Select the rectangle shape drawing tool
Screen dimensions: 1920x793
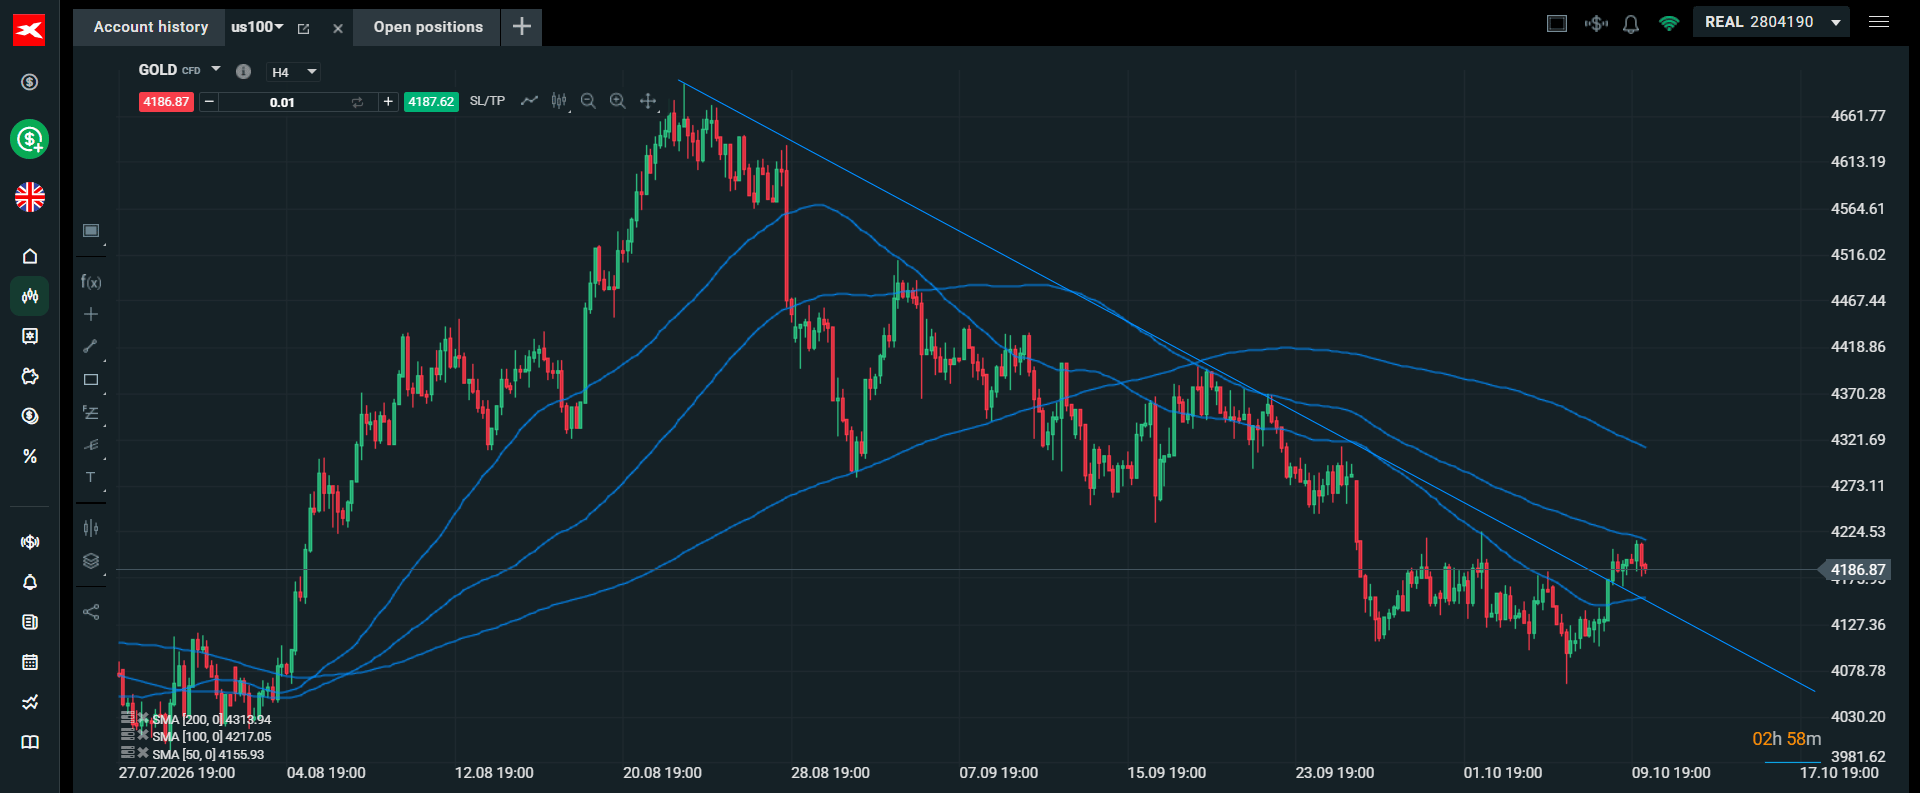91,380
